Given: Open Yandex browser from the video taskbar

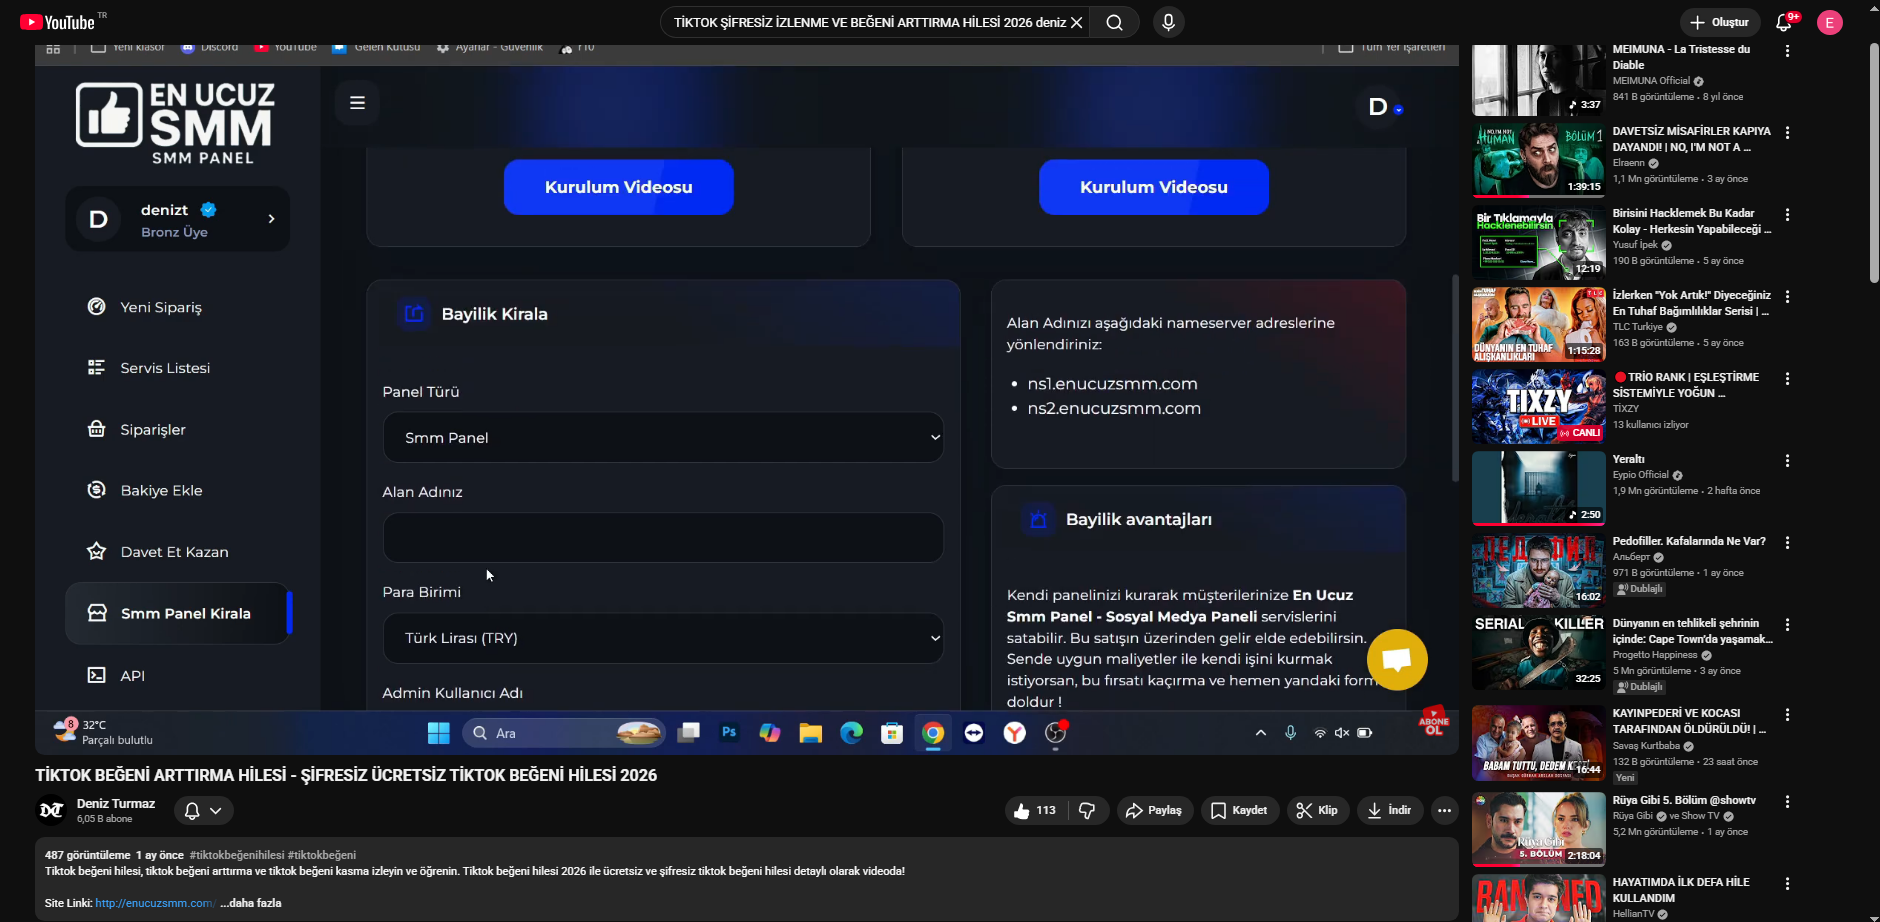Looking at the screenshot, I should pyautogui.click(x=1015, y=733).
